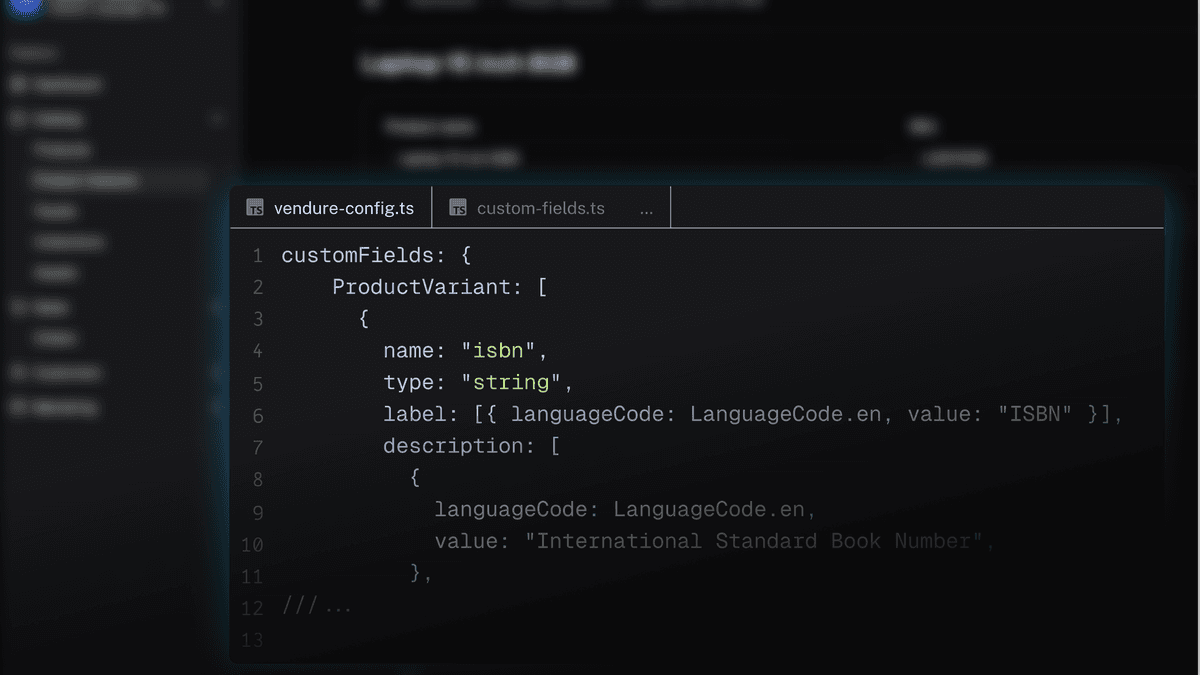Screen dimensions: 1200x675
Task: Open the tab overflow ellipsis menu
Action: pos(646,209)
